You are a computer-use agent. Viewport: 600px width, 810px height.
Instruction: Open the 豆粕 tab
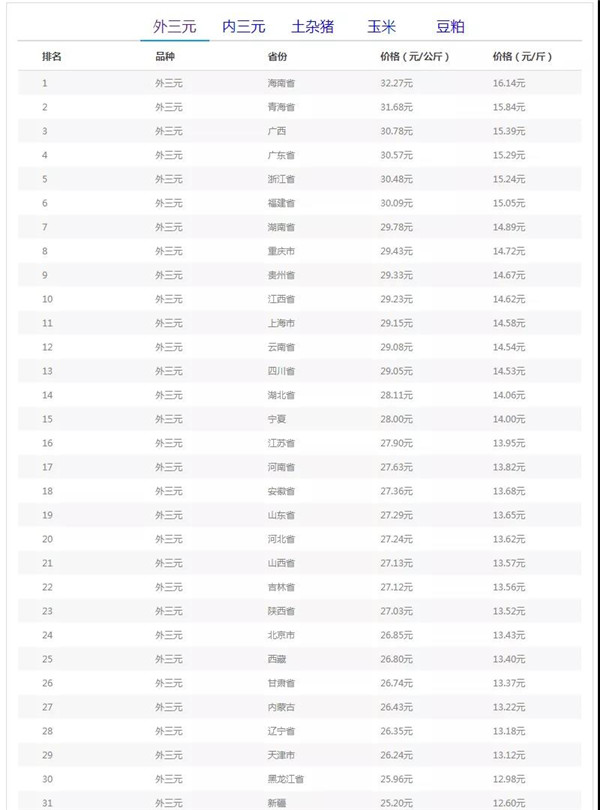(450, 26)
